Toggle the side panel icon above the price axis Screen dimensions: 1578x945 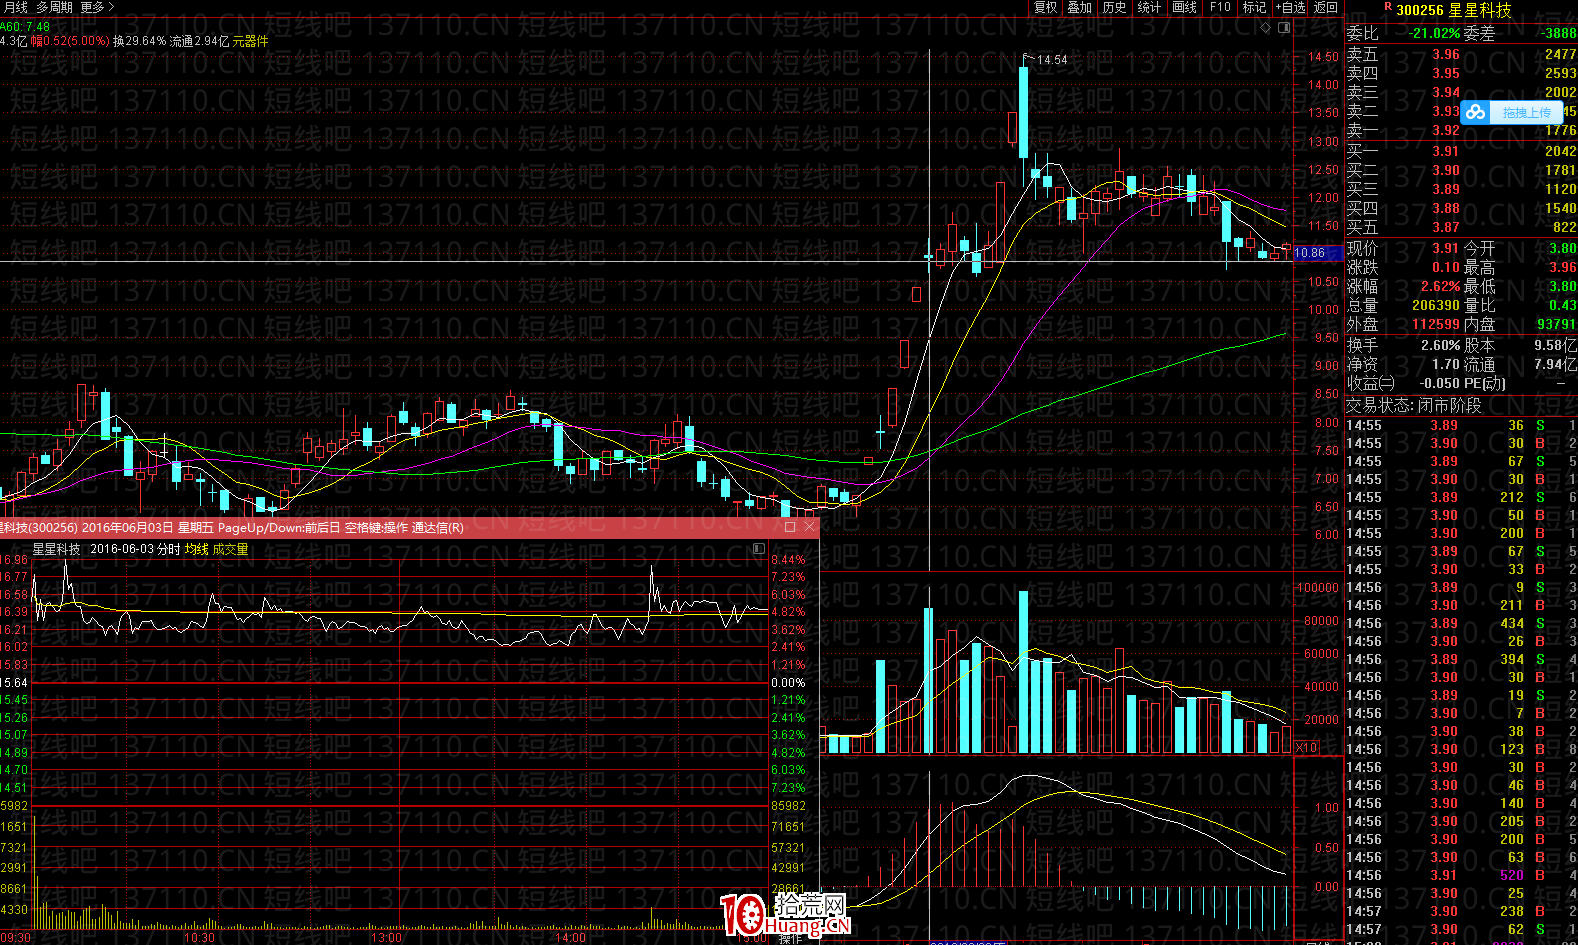tap(1285, 27)
